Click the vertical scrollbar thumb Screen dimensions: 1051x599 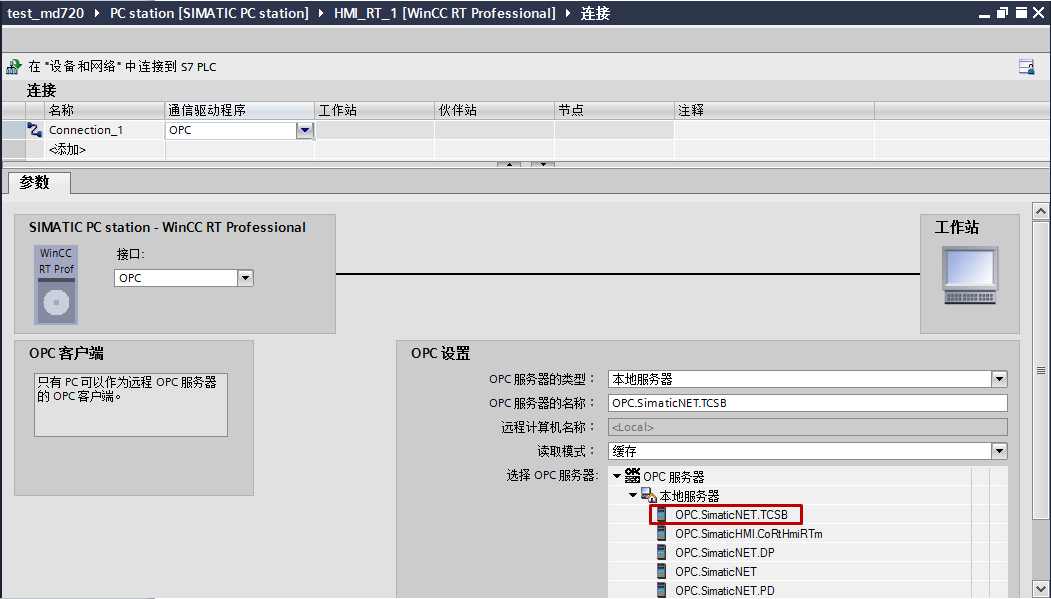tap(1040, 370)
